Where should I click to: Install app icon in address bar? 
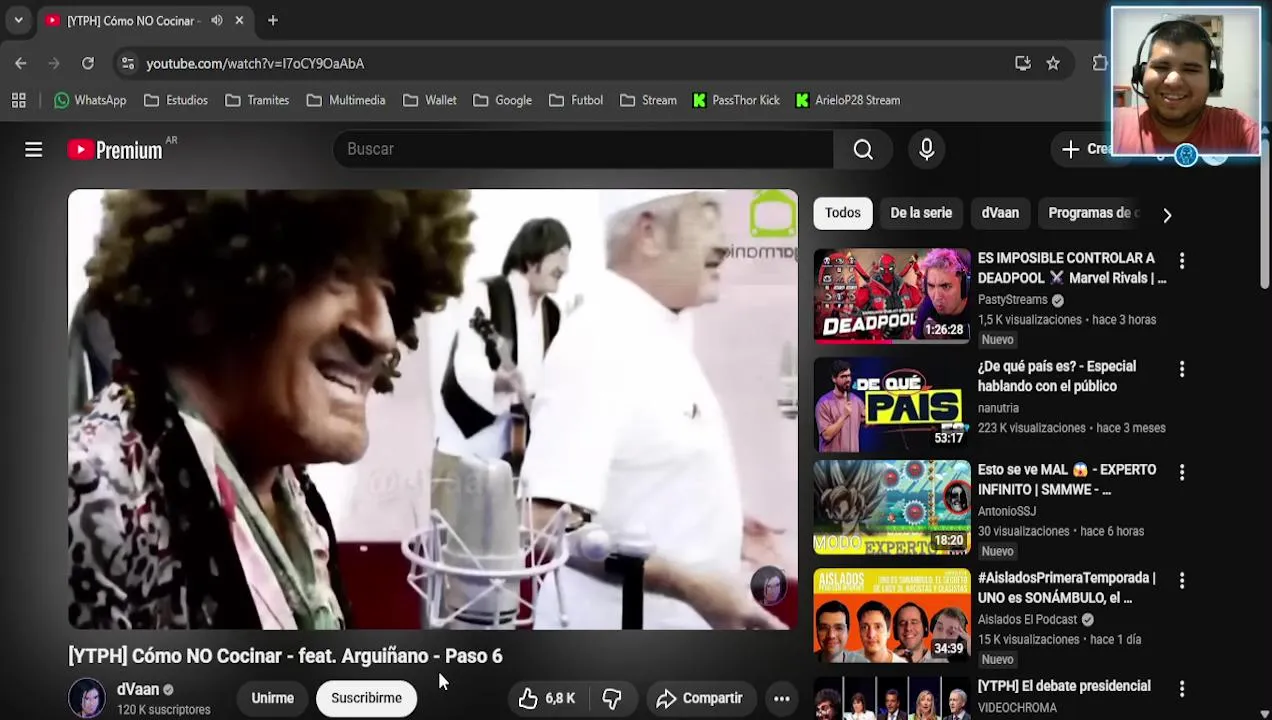1022,63
